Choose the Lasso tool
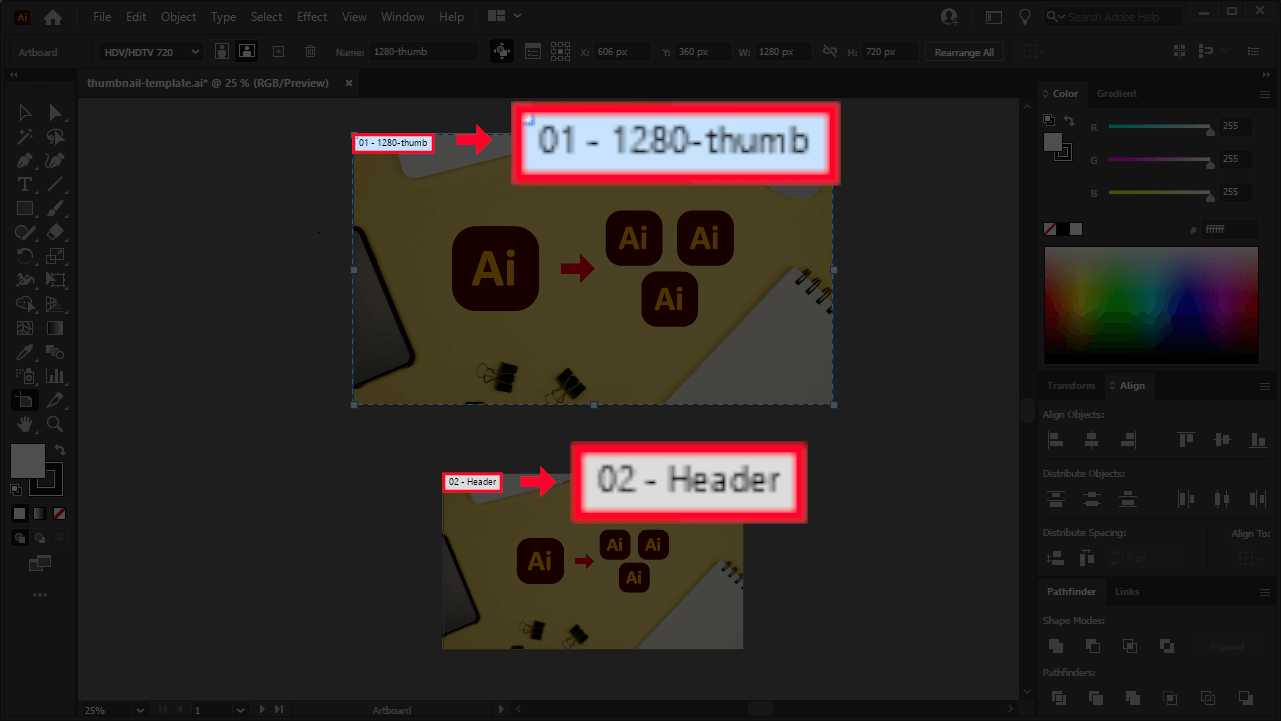1281x721 pixels. click(x=56, y=136)
